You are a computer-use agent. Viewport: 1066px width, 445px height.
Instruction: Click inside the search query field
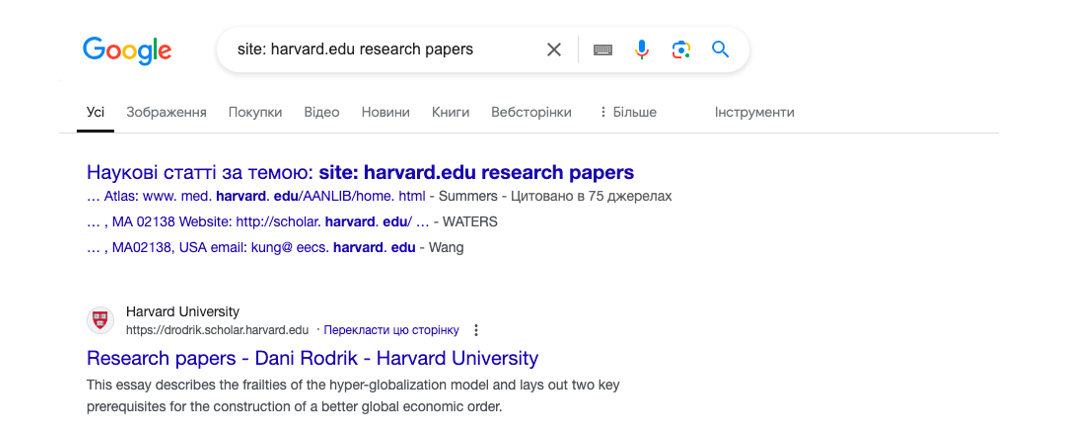(x=381, y=50)
